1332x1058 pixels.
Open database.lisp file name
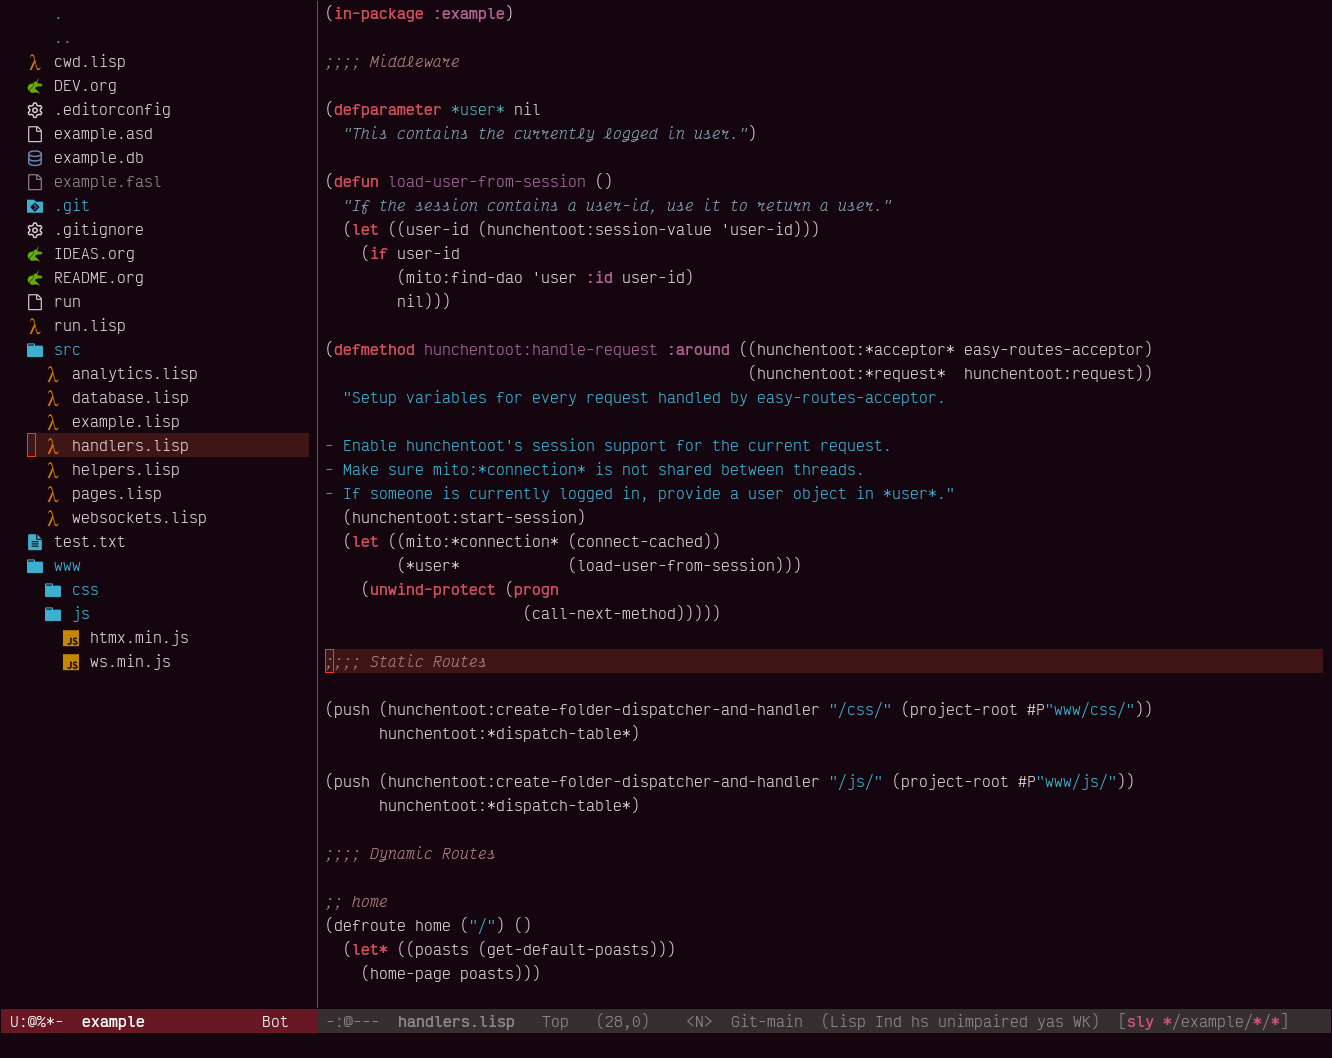[x=130, y=398]
